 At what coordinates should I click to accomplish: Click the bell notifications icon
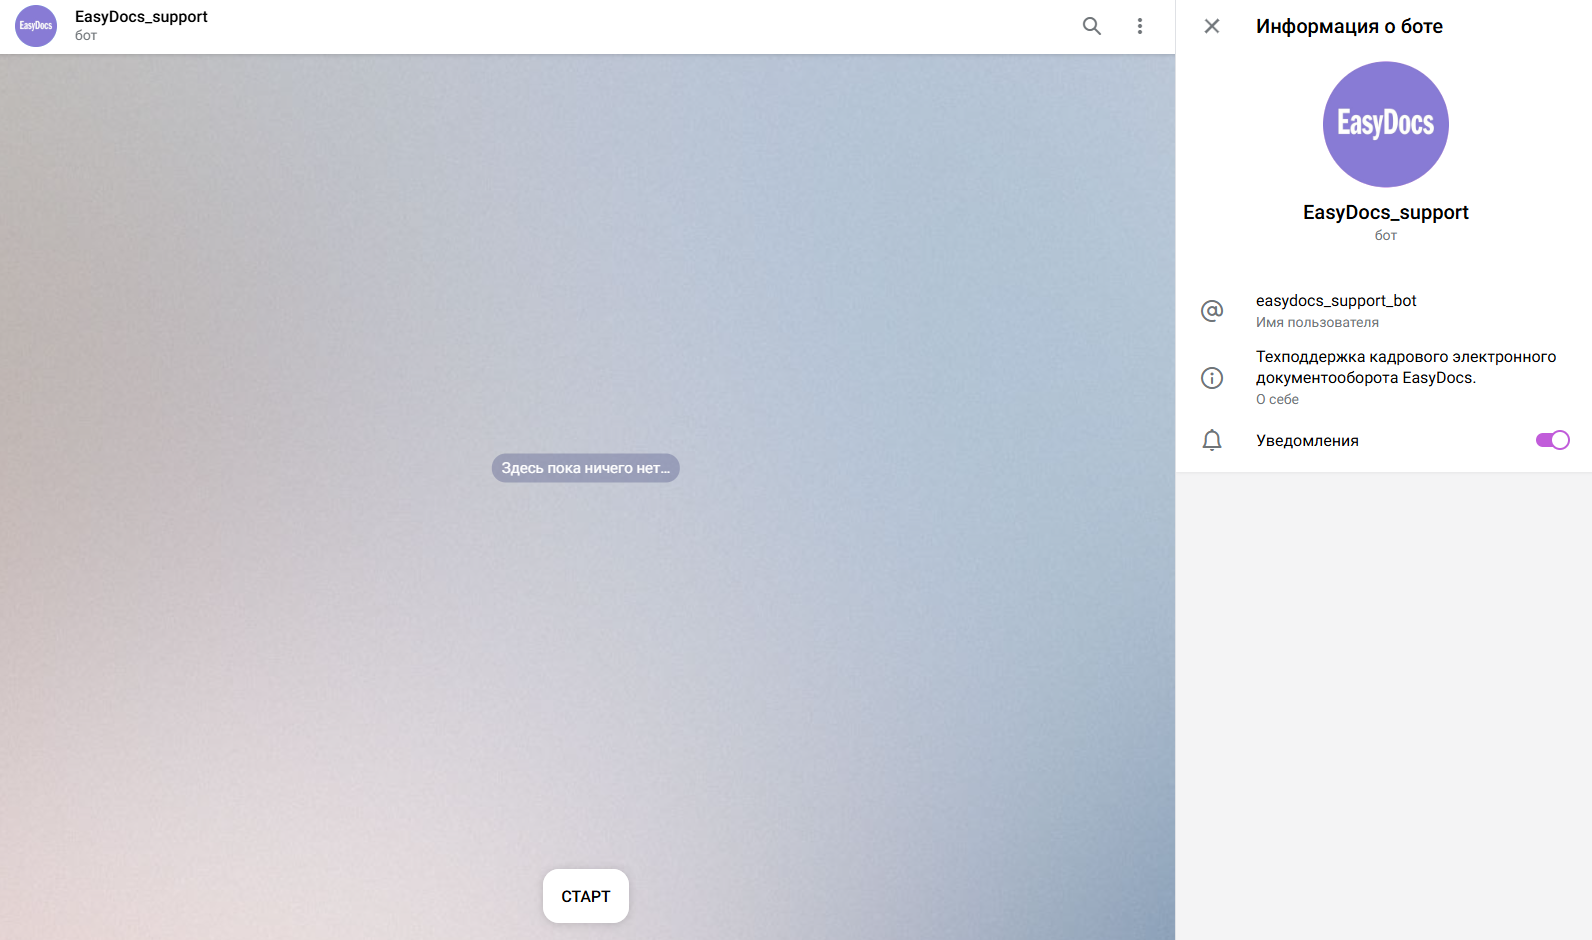[x=1212, y=440]
